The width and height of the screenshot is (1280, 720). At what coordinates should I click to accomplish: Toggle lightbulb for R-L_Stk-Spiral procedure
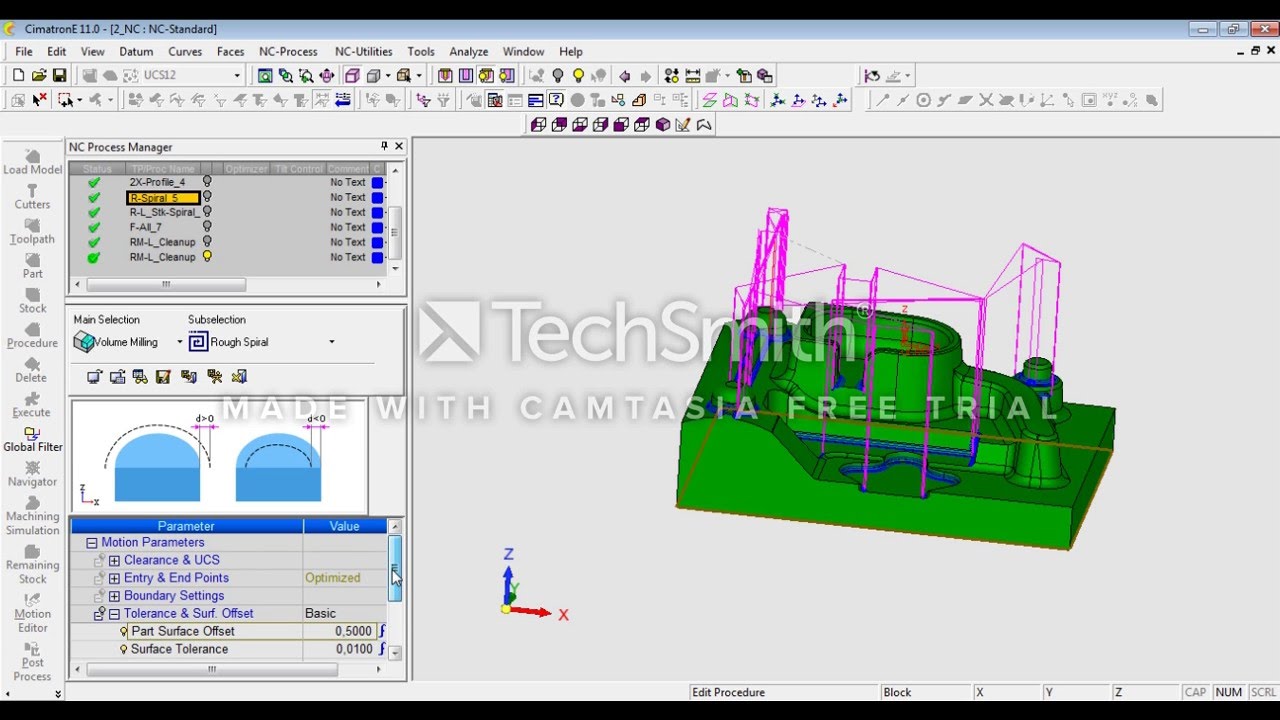point(207,212)
